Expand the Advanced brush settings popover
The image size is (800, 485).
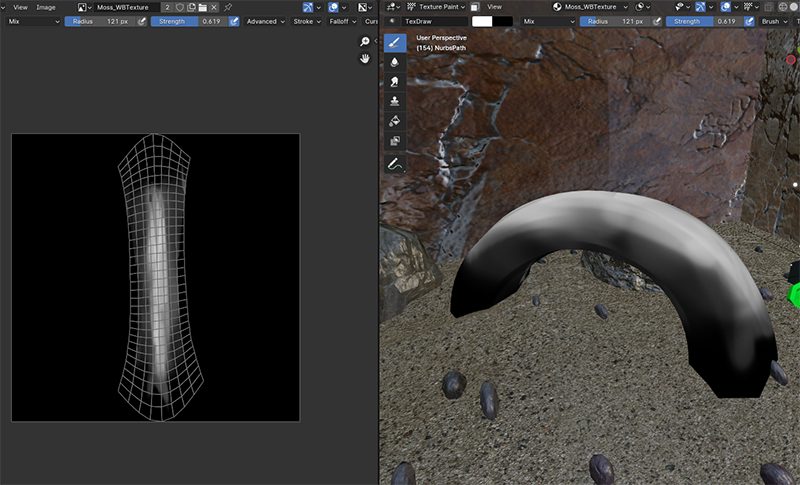[x=264, y=20]
